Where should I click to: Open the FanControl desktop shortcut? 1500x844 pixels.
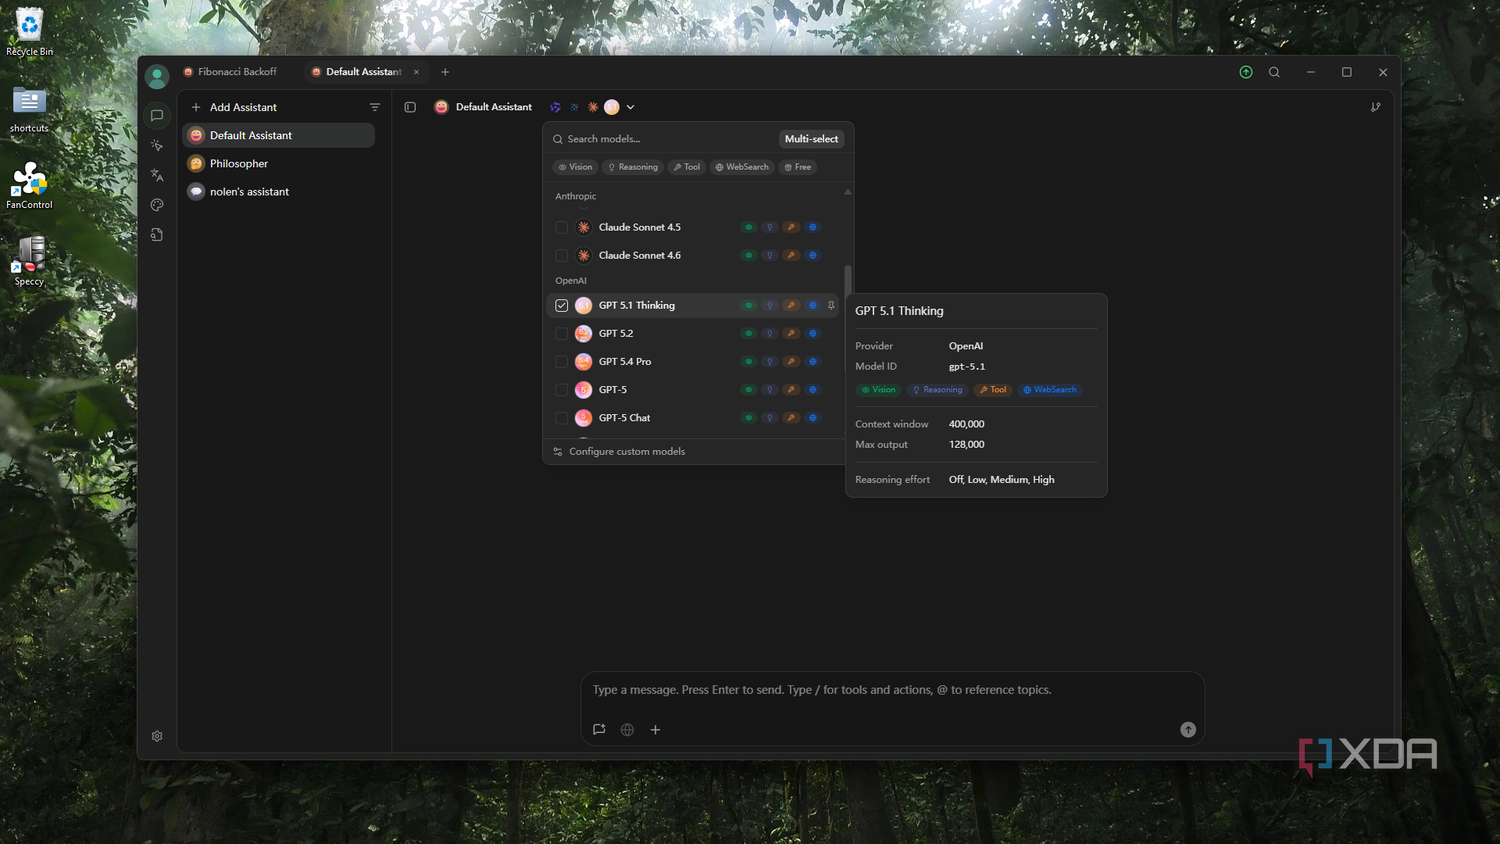point(29,186)
